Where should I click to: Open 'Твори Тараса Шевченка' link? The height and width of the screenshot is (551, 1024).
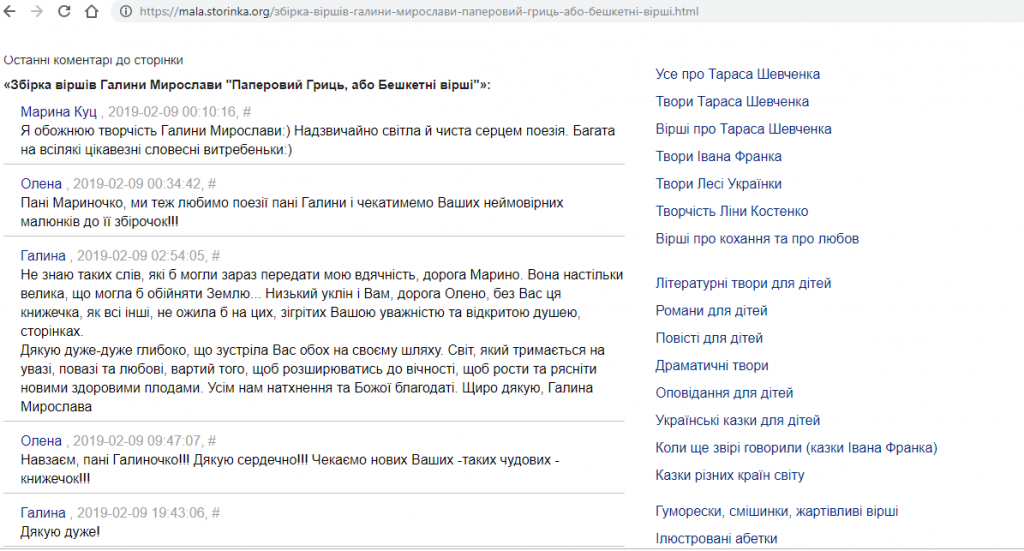point(732,101)
